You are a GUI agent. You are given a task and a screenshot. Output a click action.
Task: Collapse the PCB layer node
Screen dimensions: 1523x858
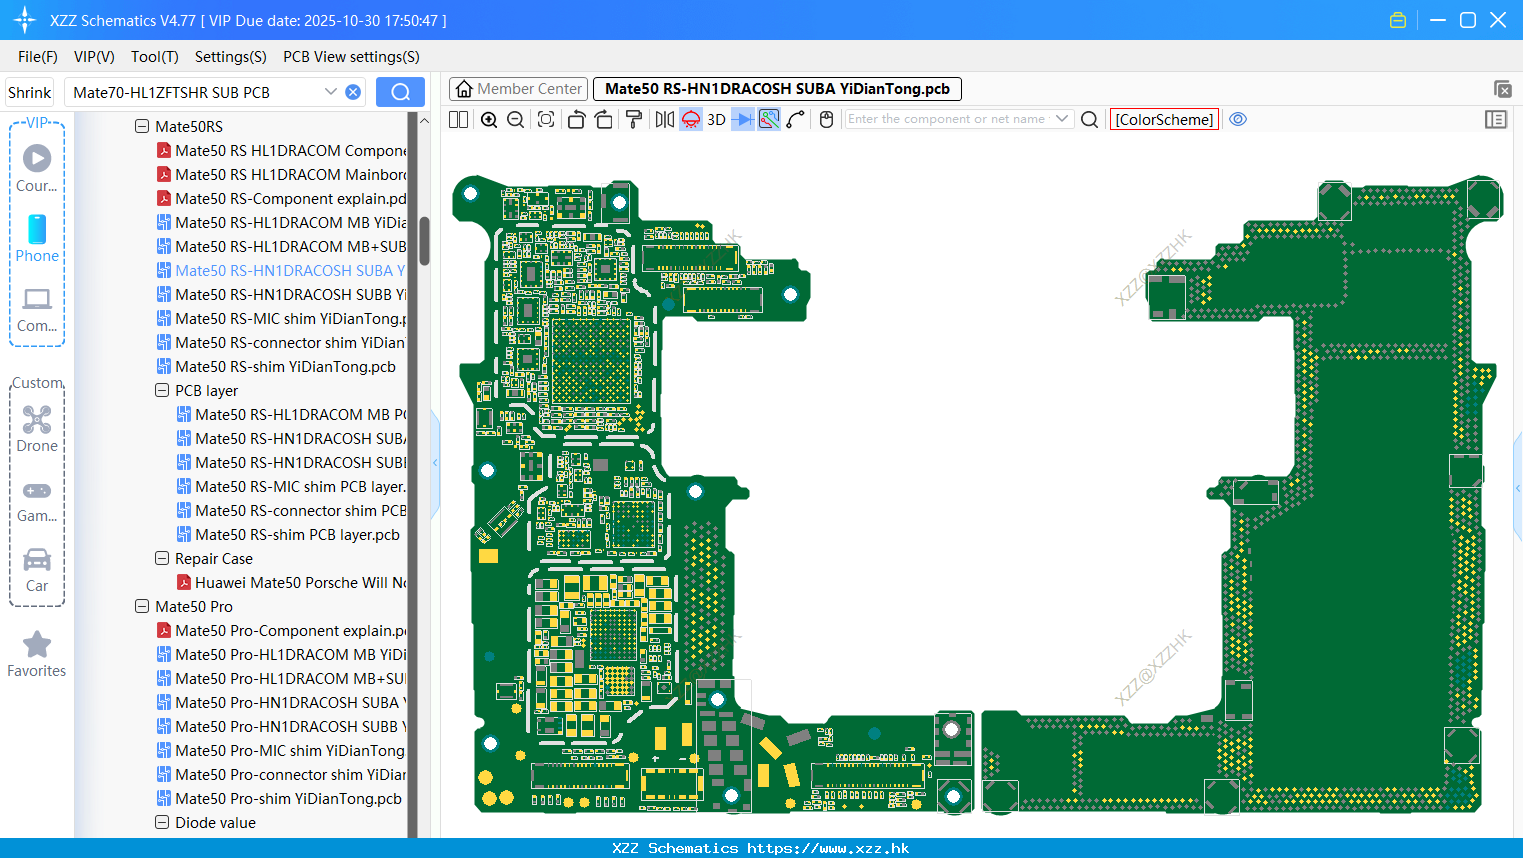coord(162,391)
